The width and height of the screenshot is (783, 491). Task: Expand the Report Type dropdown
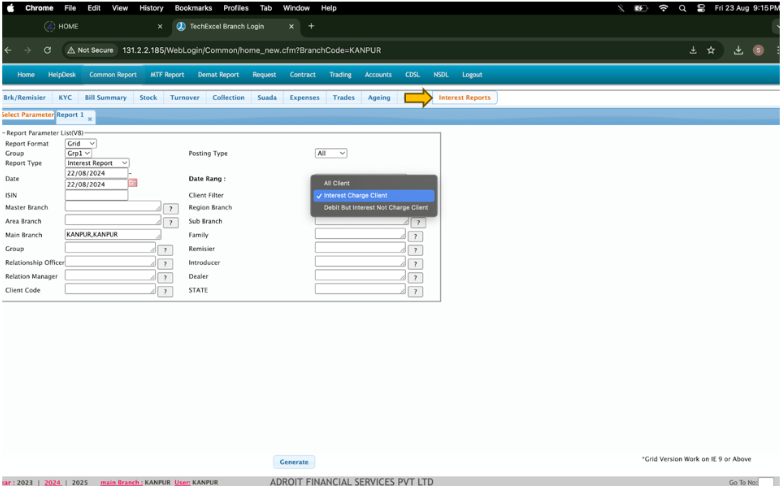97,162
